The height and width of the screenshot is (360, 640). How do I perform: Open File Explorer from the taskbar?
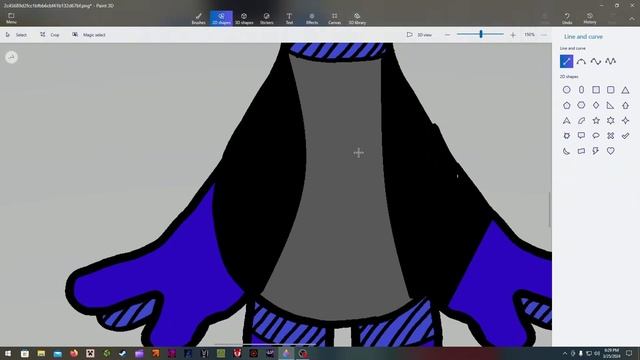(41, 353)
